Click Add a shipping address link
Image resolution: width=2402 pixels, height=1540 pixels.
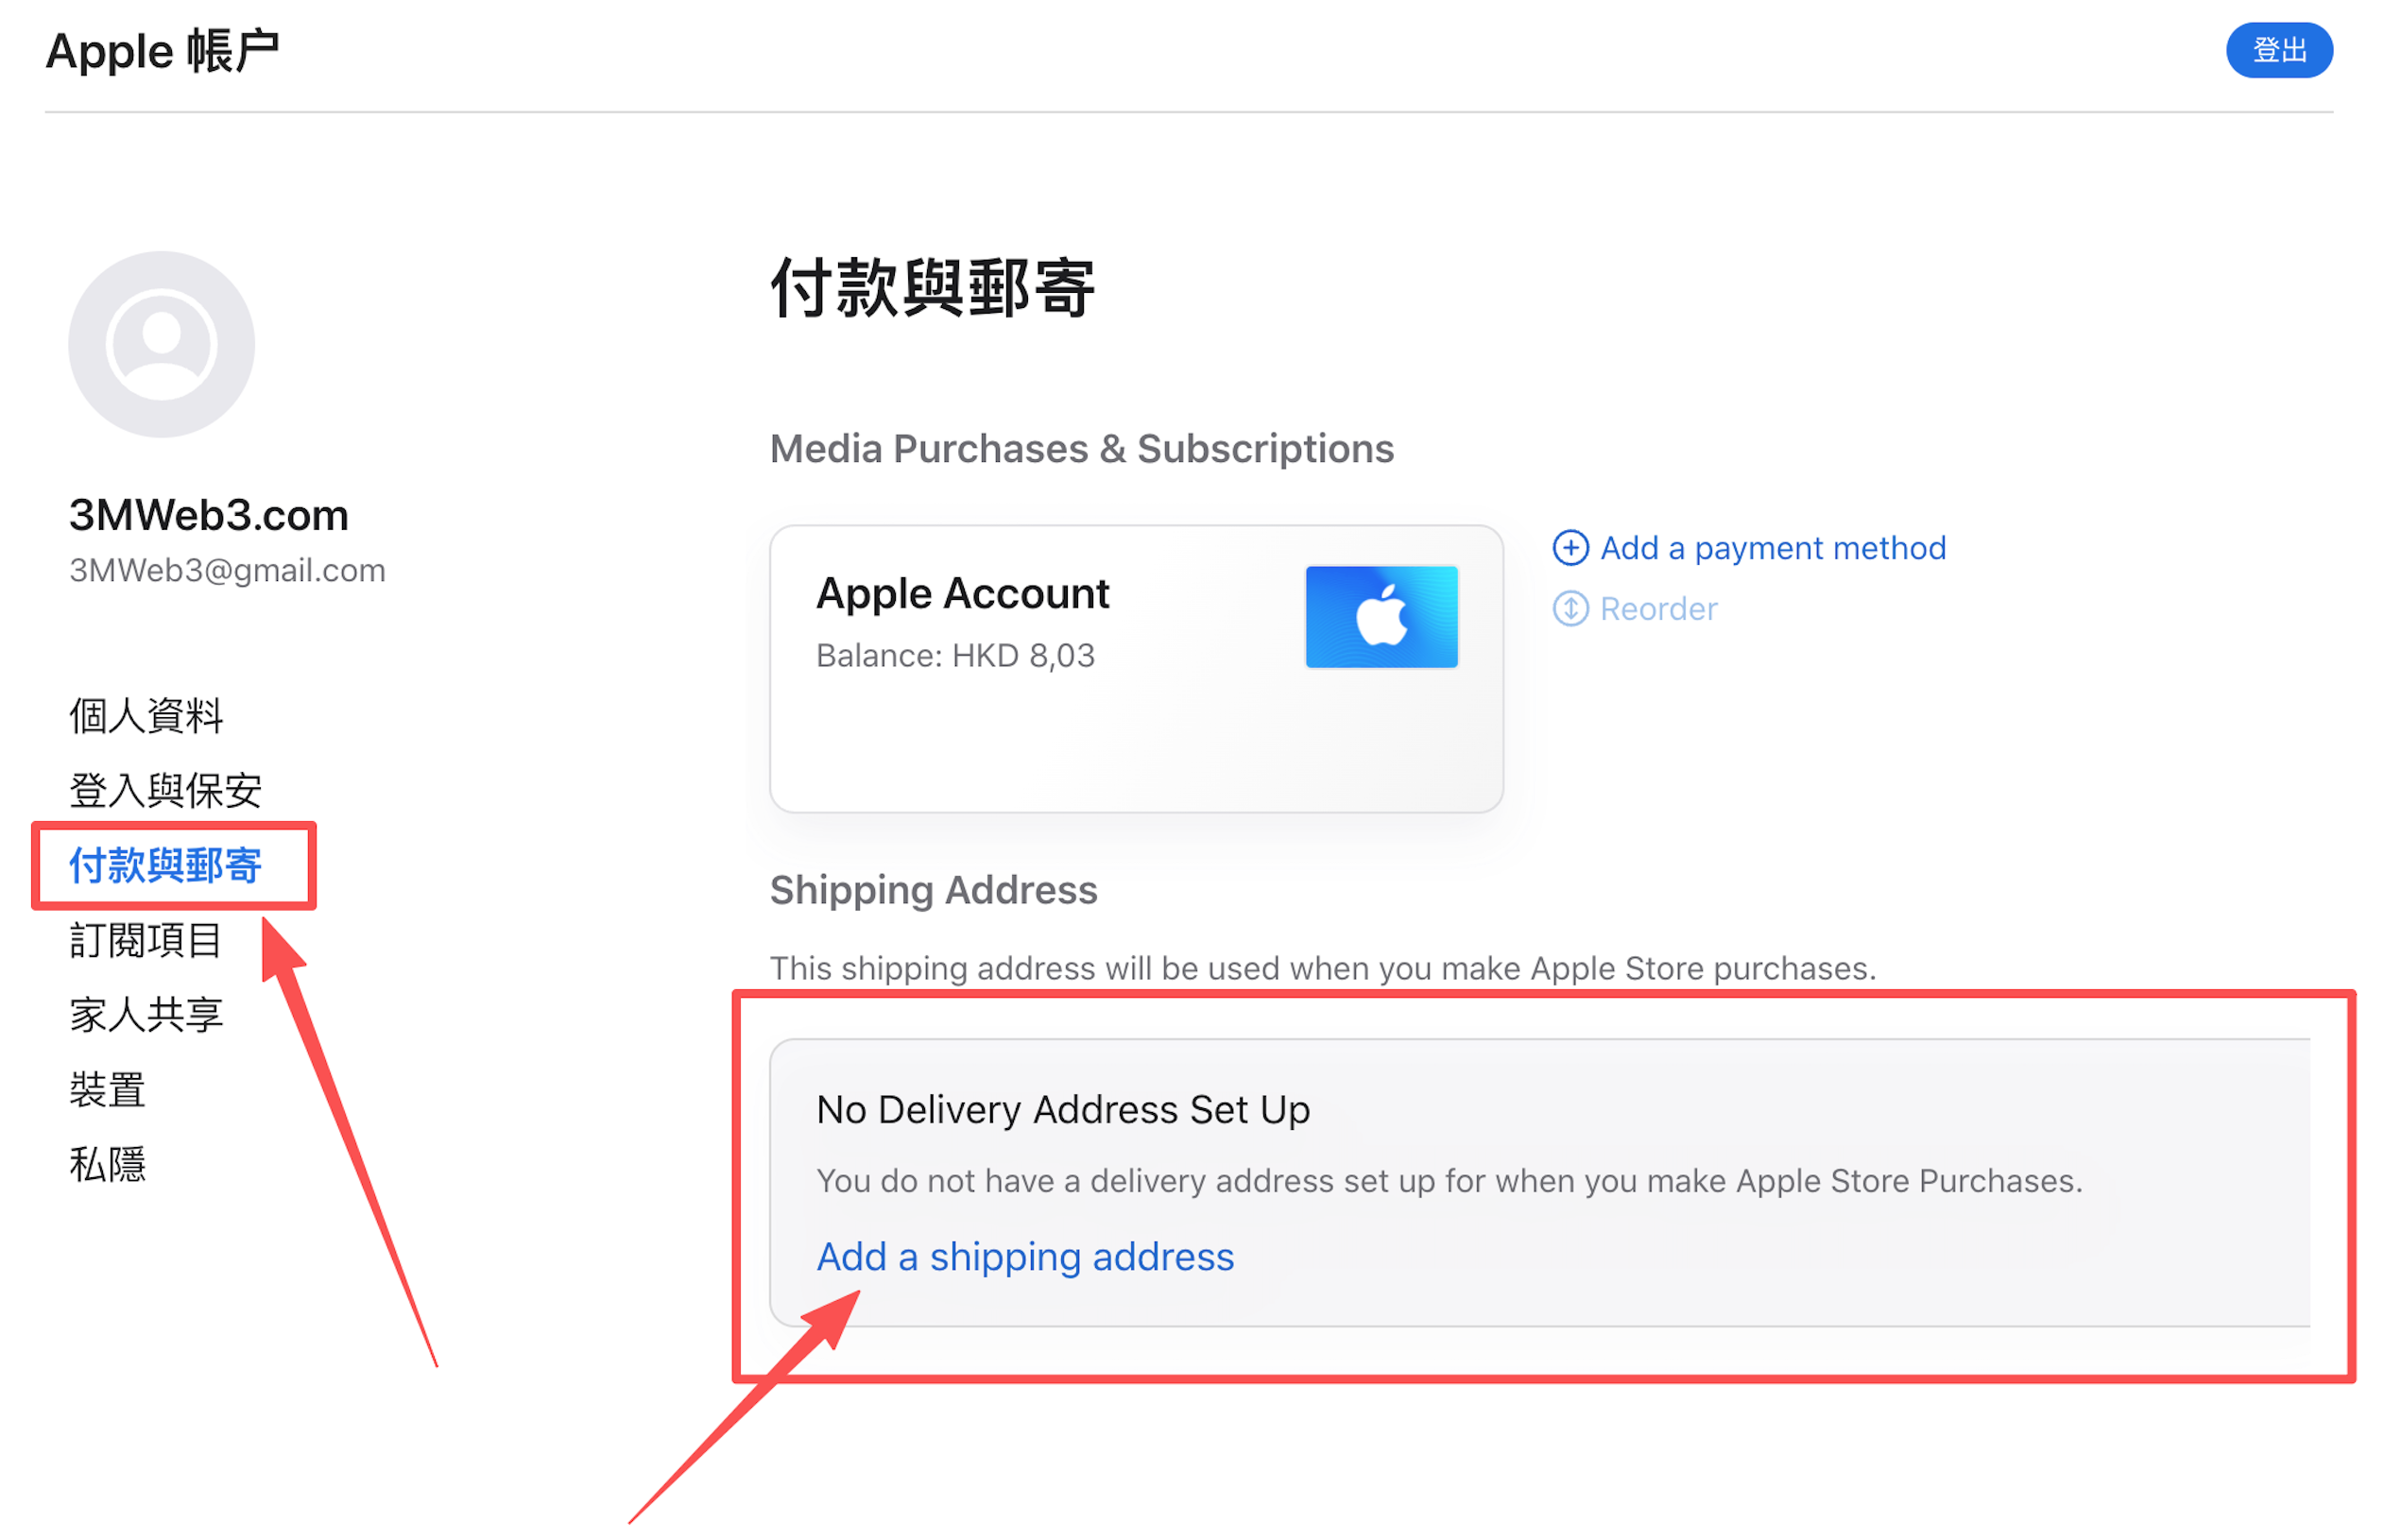(1025, 1257)
